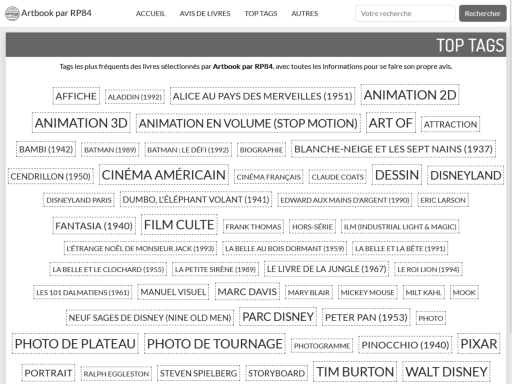Select the Hors-série tag
This screenshot has height=384, width=512.
[x=312, y=227]
